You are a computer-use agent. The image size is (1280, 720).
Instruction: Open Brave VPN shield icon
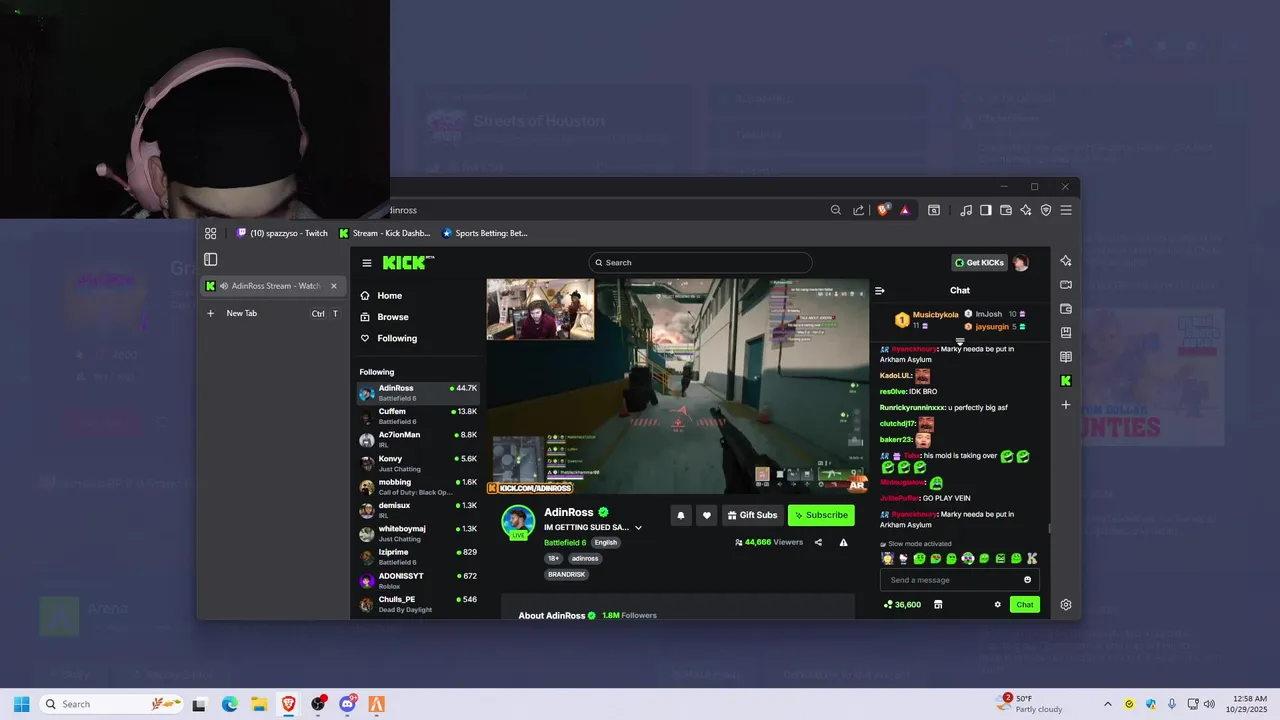[1046, 210]
